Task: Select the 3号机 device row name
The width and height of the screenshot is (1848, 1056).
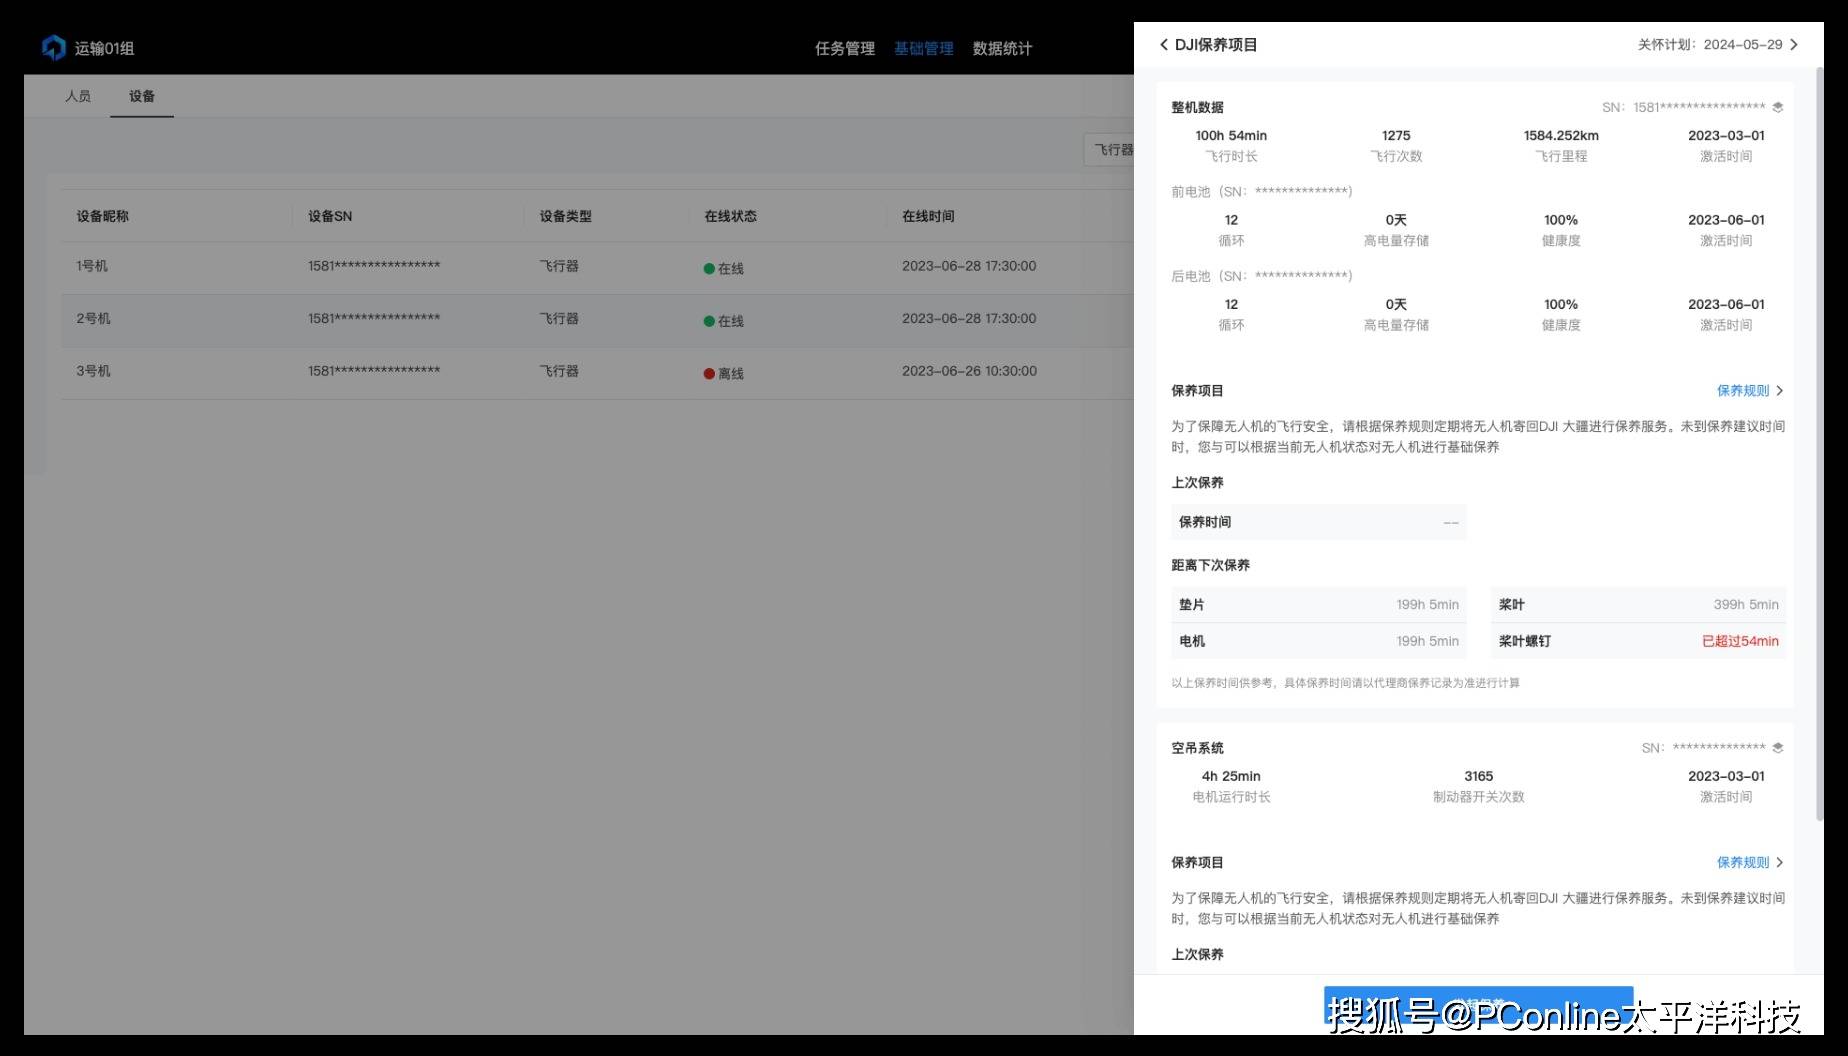Action: (93, 371)
